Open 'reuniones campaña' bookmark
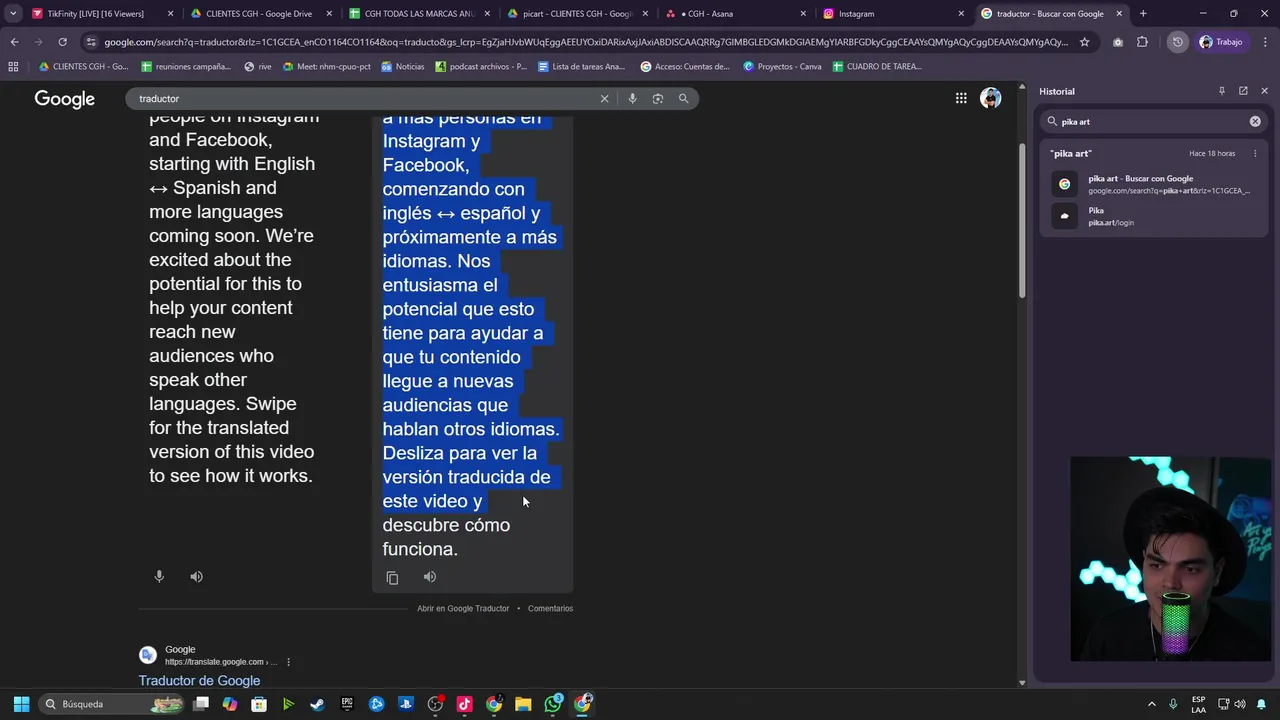Image resolution: width=1280 pixels, height=720 pixels. (x=186, y=67)
